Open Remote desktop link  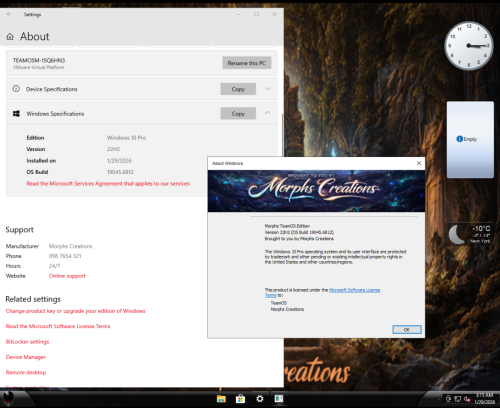[x=26, y=372]
